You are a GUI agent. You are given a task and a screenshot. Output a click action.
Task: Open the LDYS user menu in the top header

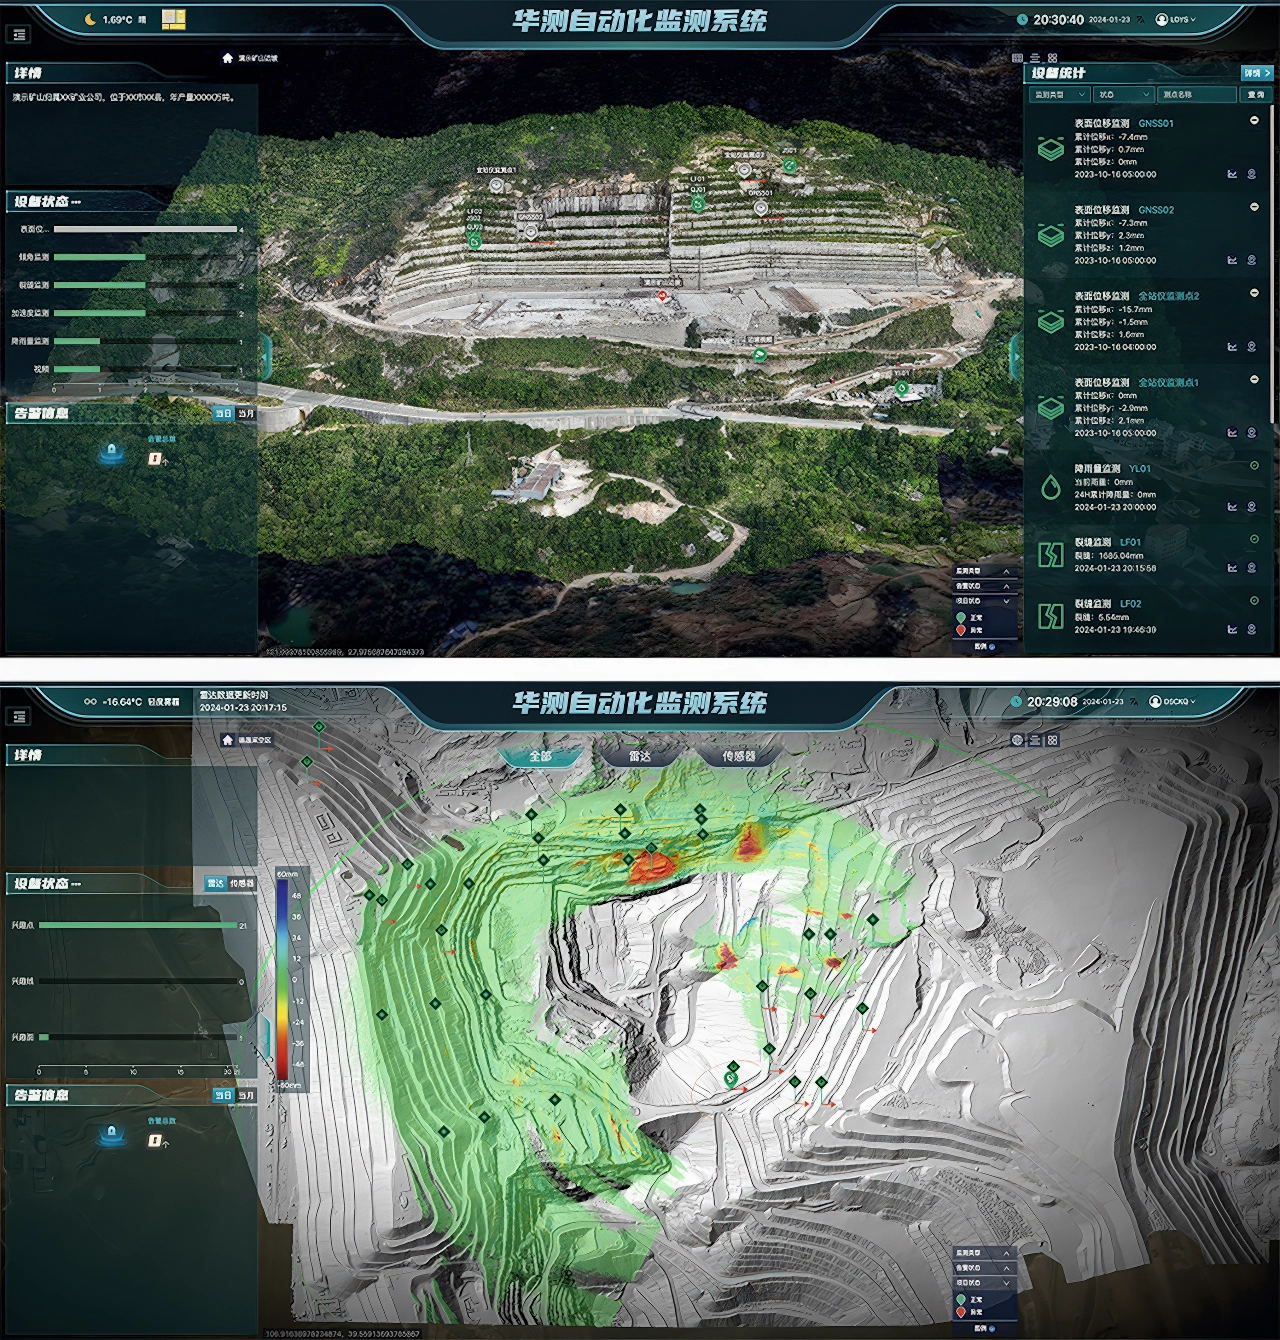(x=1176, y=19)
